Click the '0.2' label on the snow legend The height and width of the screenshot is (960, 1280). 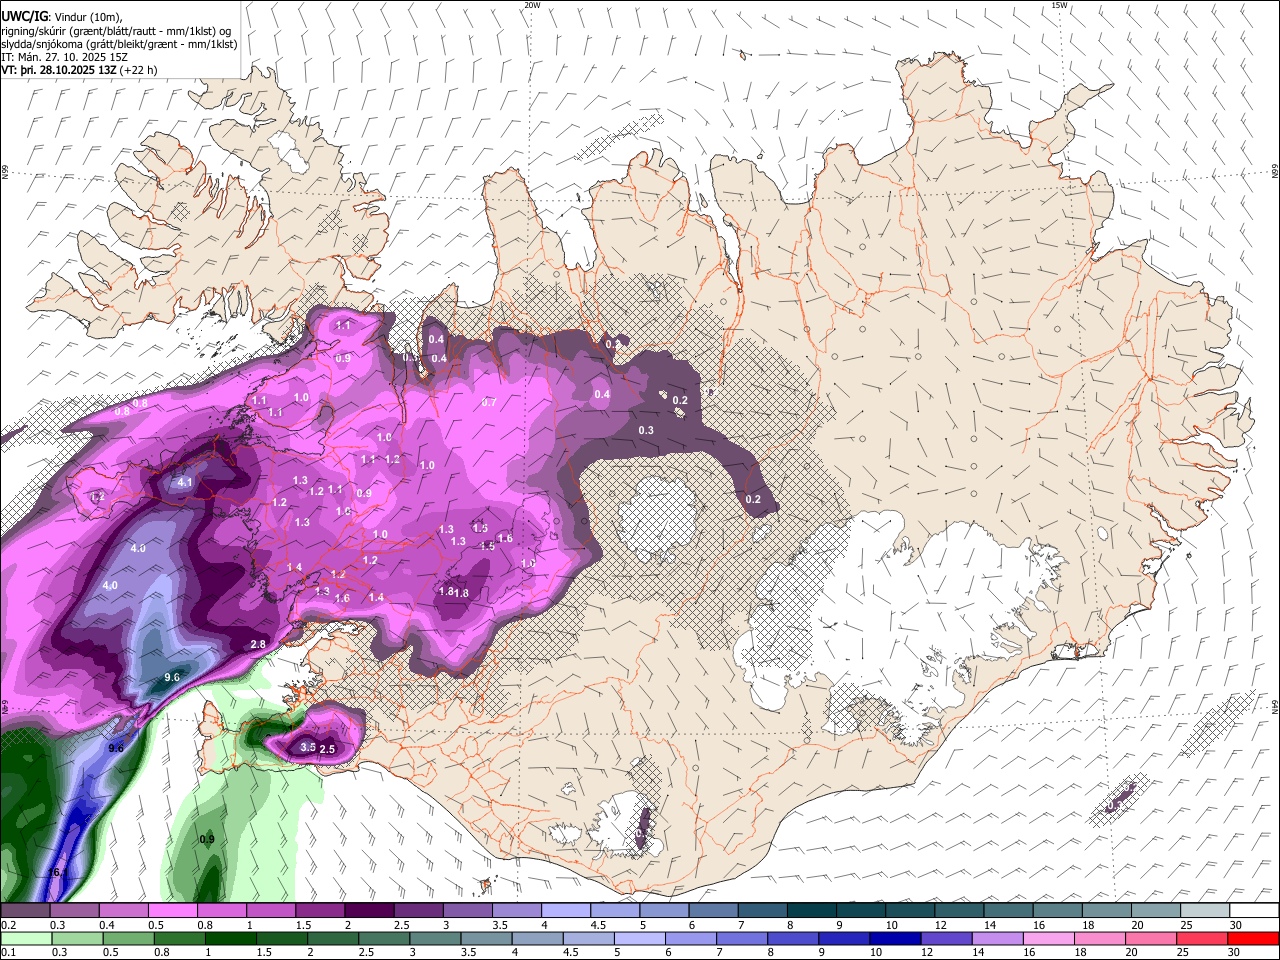click(7, 925)
